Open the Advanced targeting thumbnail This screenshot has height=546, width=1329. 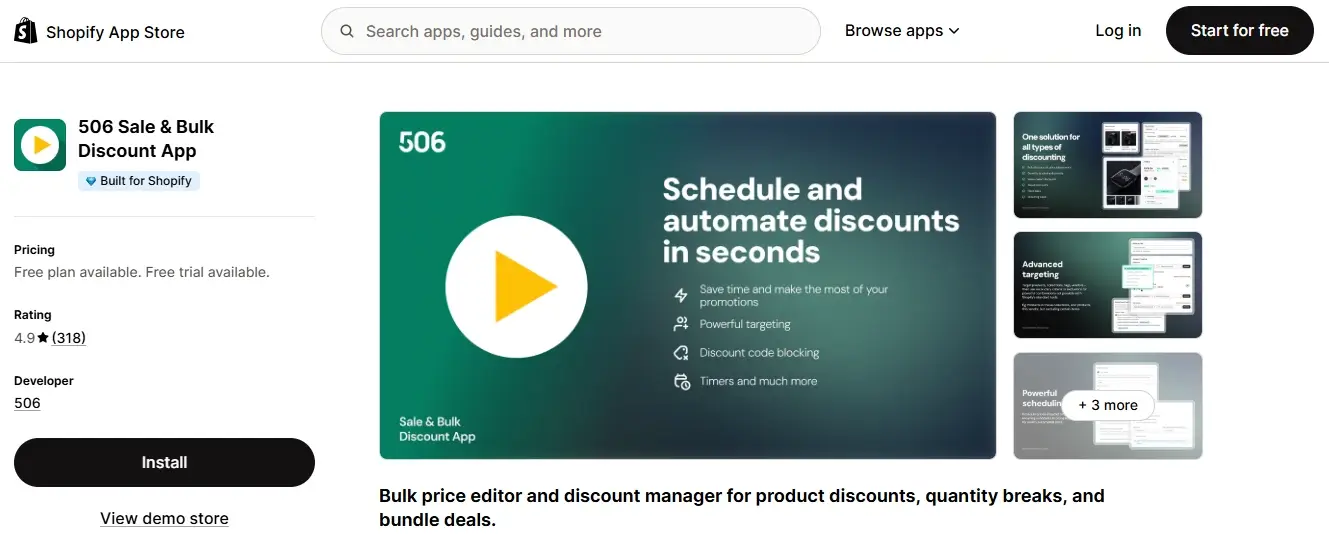click(1108, 285)
